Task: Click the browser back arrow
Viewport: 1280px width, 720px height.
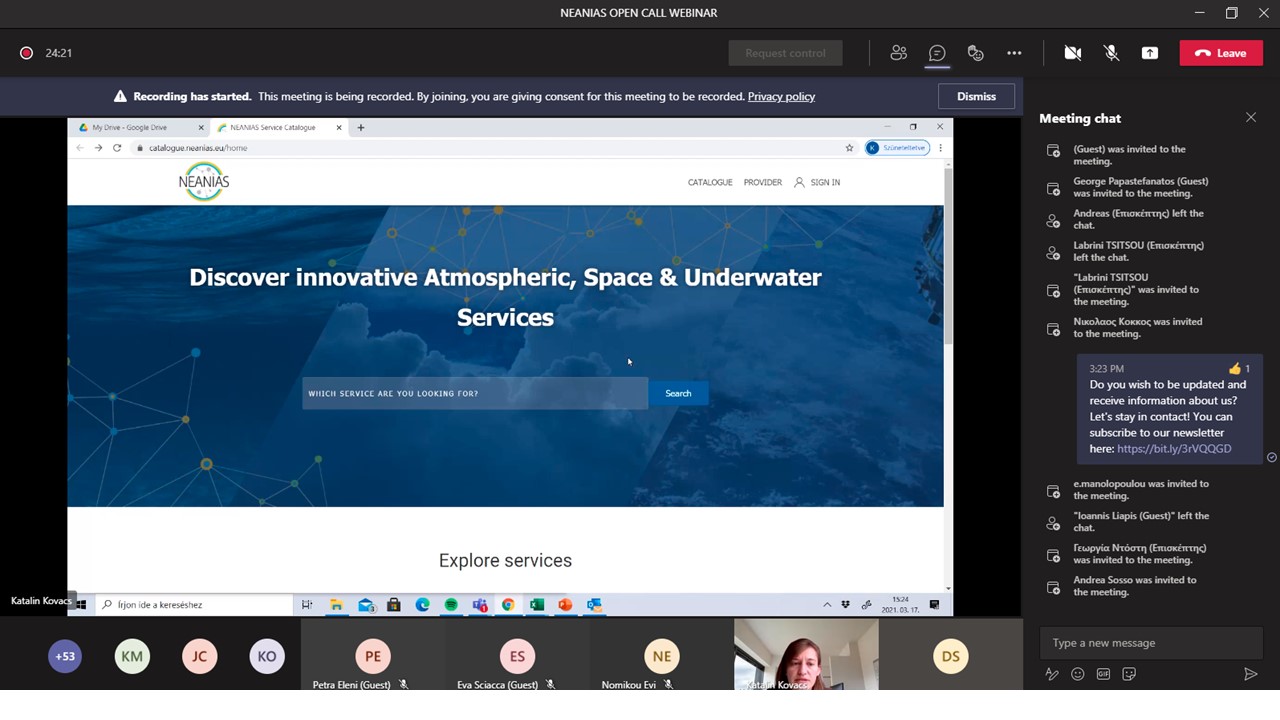Action: [x=80, y=148]
